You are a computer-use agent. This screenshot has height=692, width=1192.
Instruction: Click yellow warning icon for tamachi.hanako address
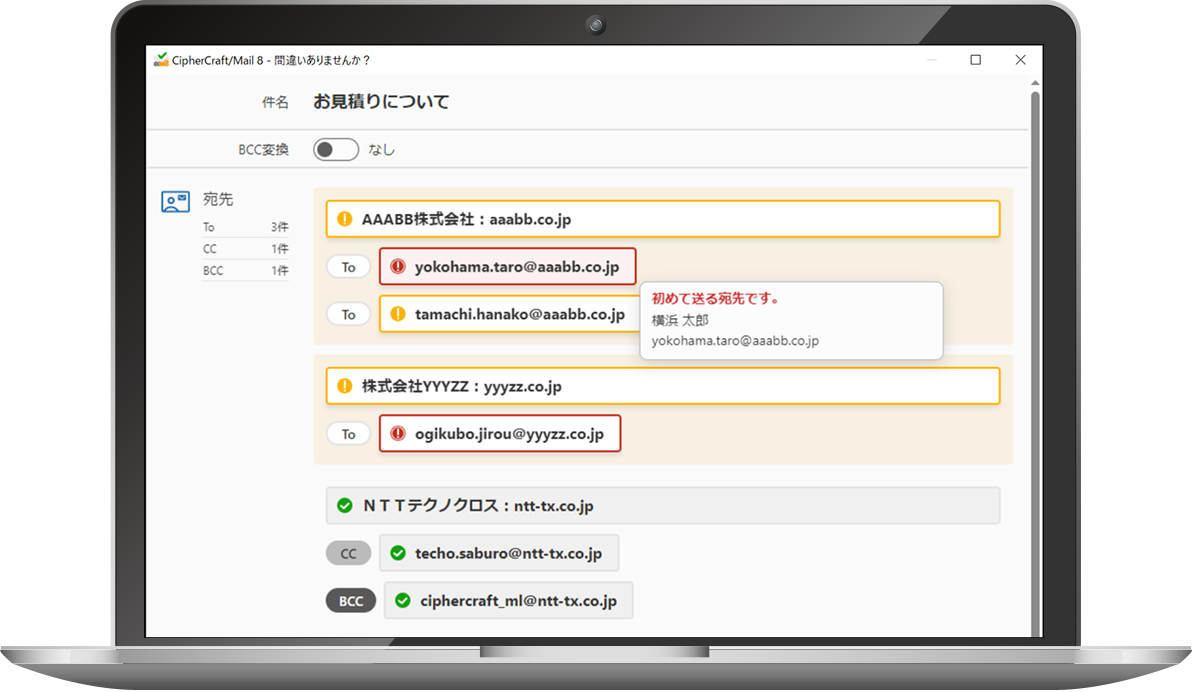point(398,313)
